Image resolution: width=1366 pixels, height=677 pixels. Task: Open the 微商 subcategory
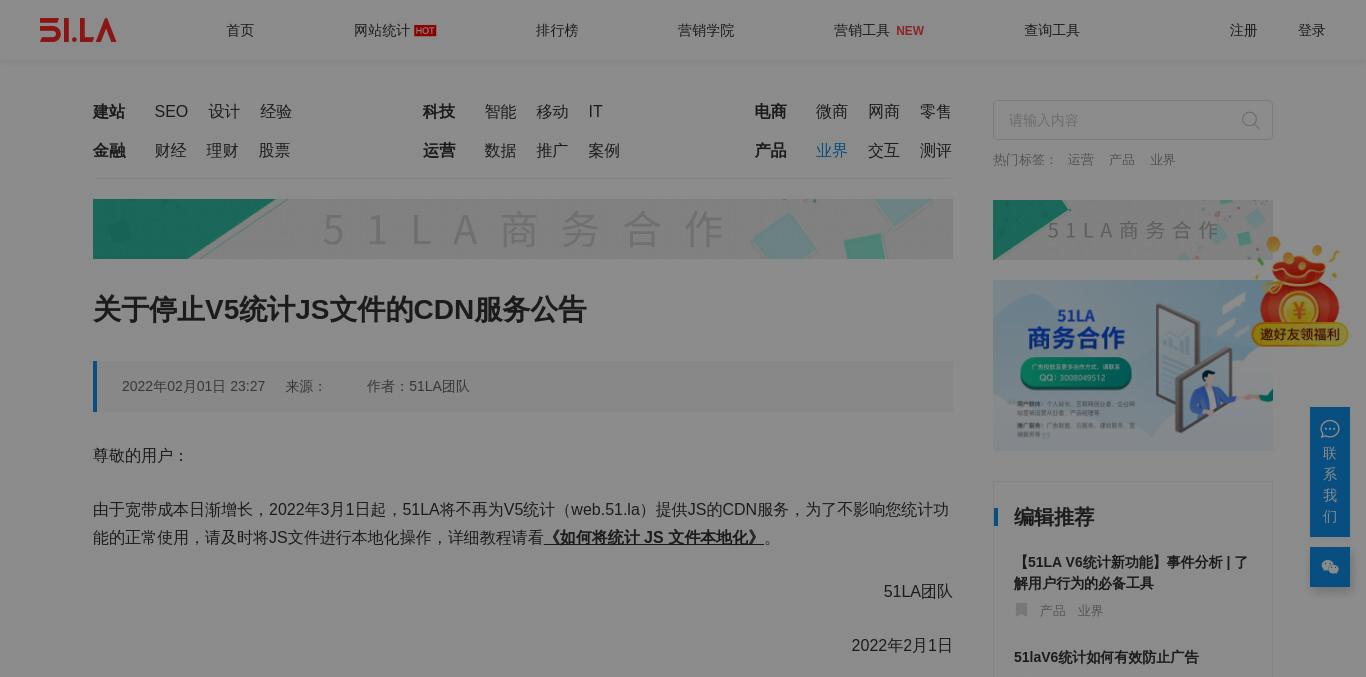(832, 112)
